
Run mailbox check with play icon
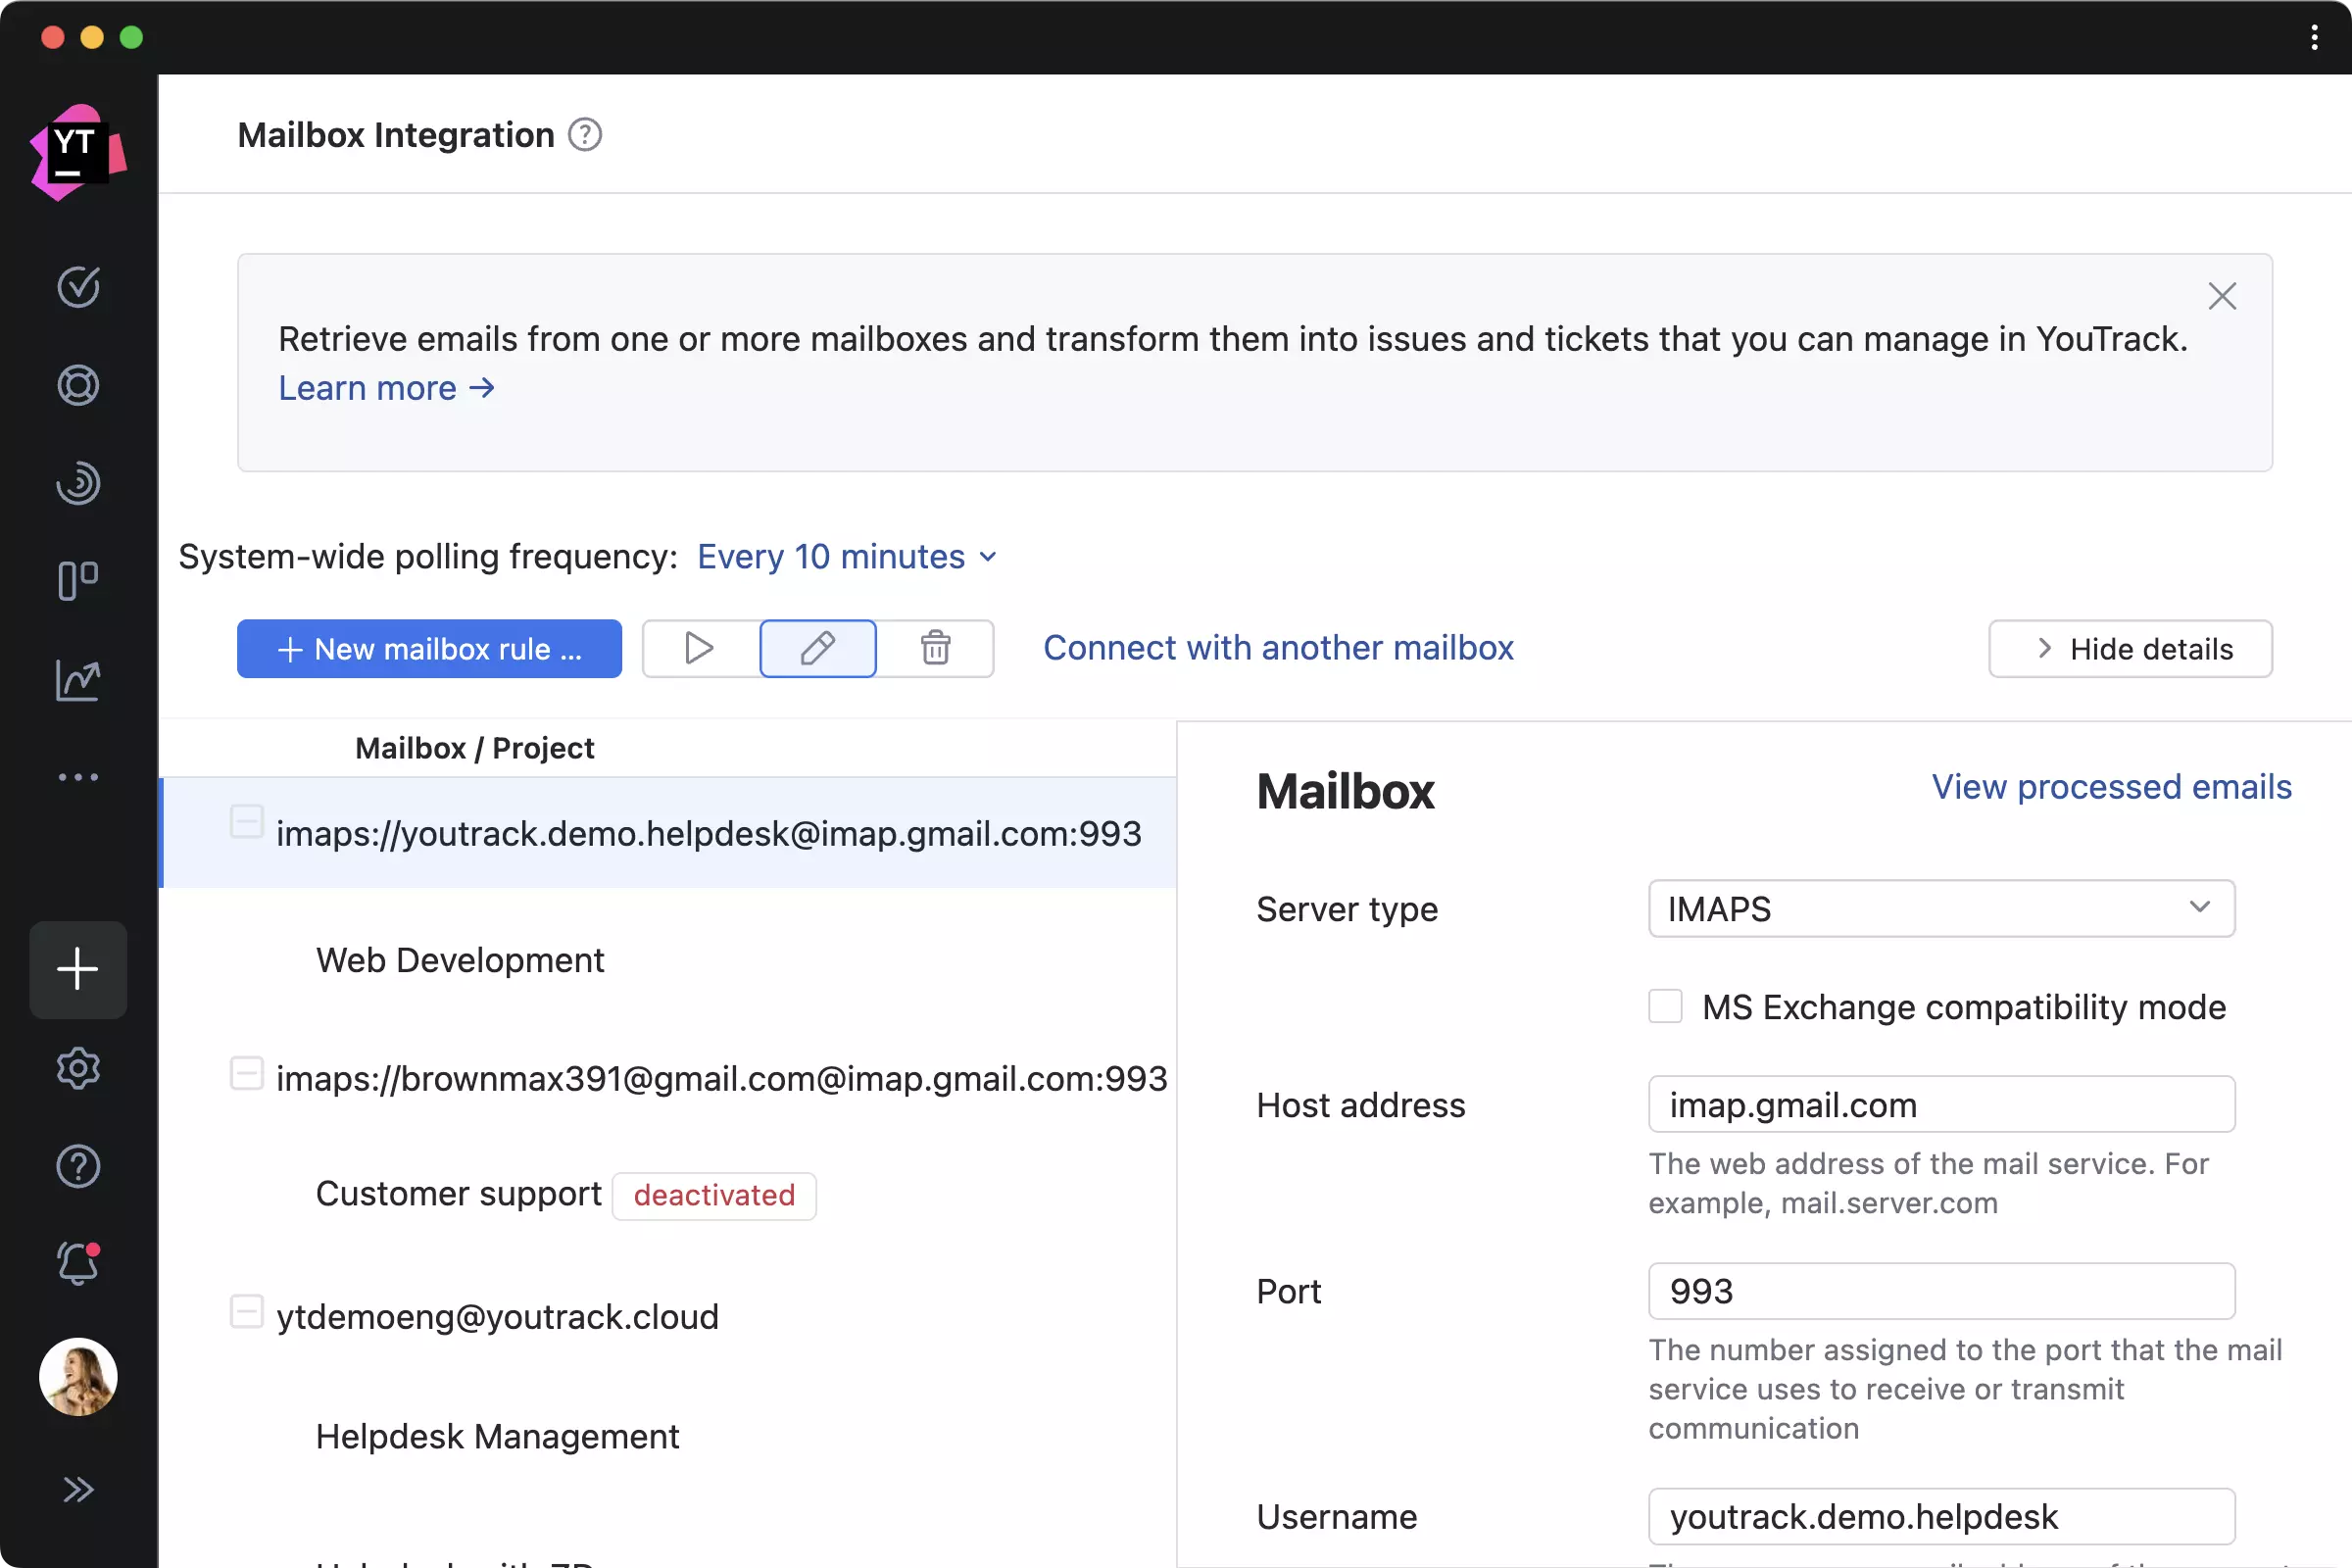699,649
